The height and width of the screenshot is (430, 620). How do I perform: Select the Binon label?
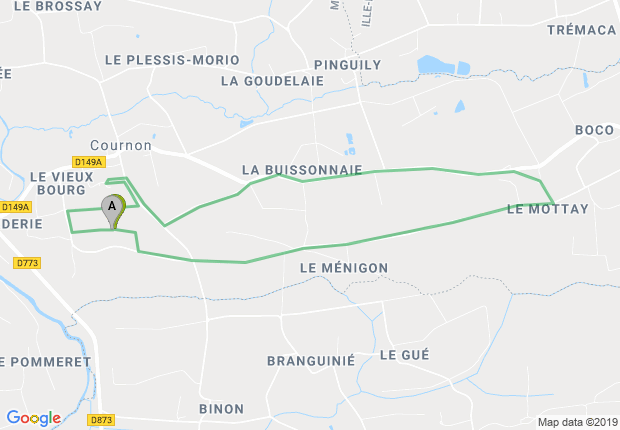[221, 409]
